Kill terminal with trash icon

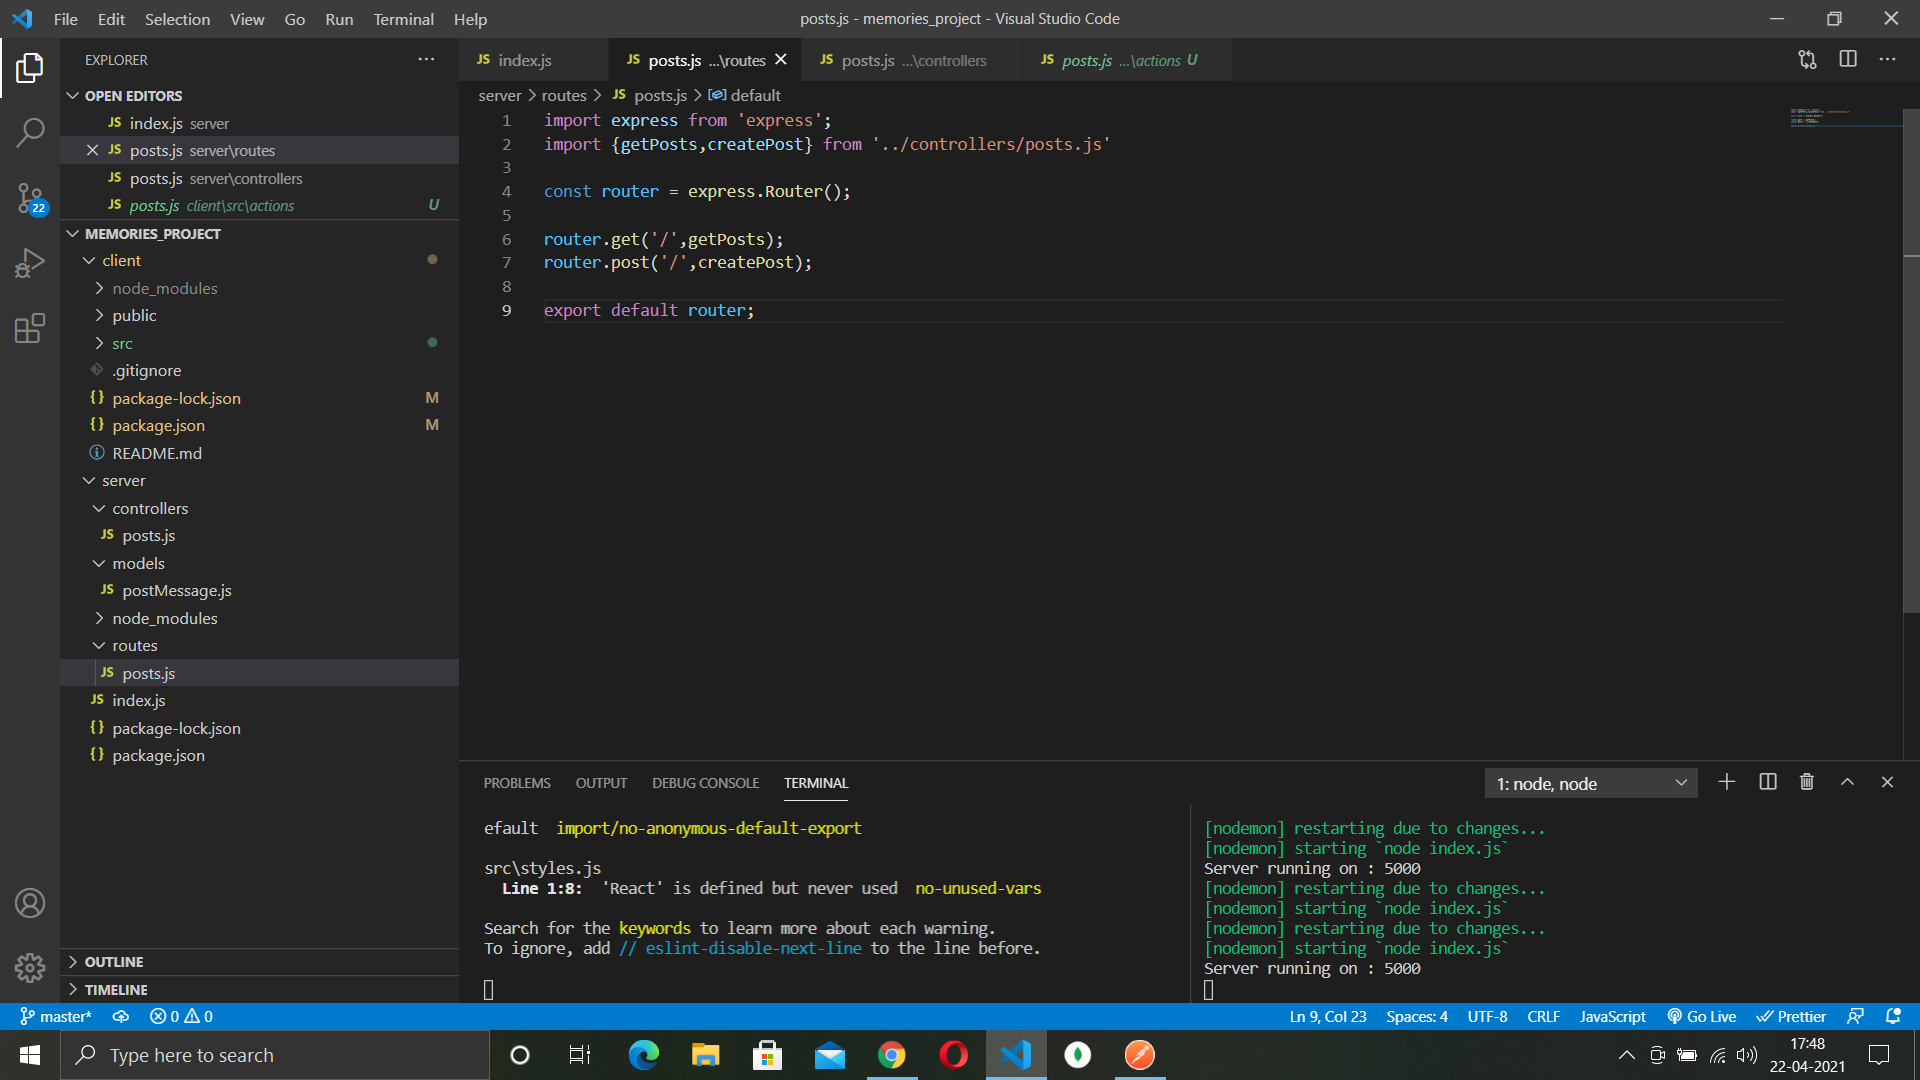click(x=1807, y=782)
